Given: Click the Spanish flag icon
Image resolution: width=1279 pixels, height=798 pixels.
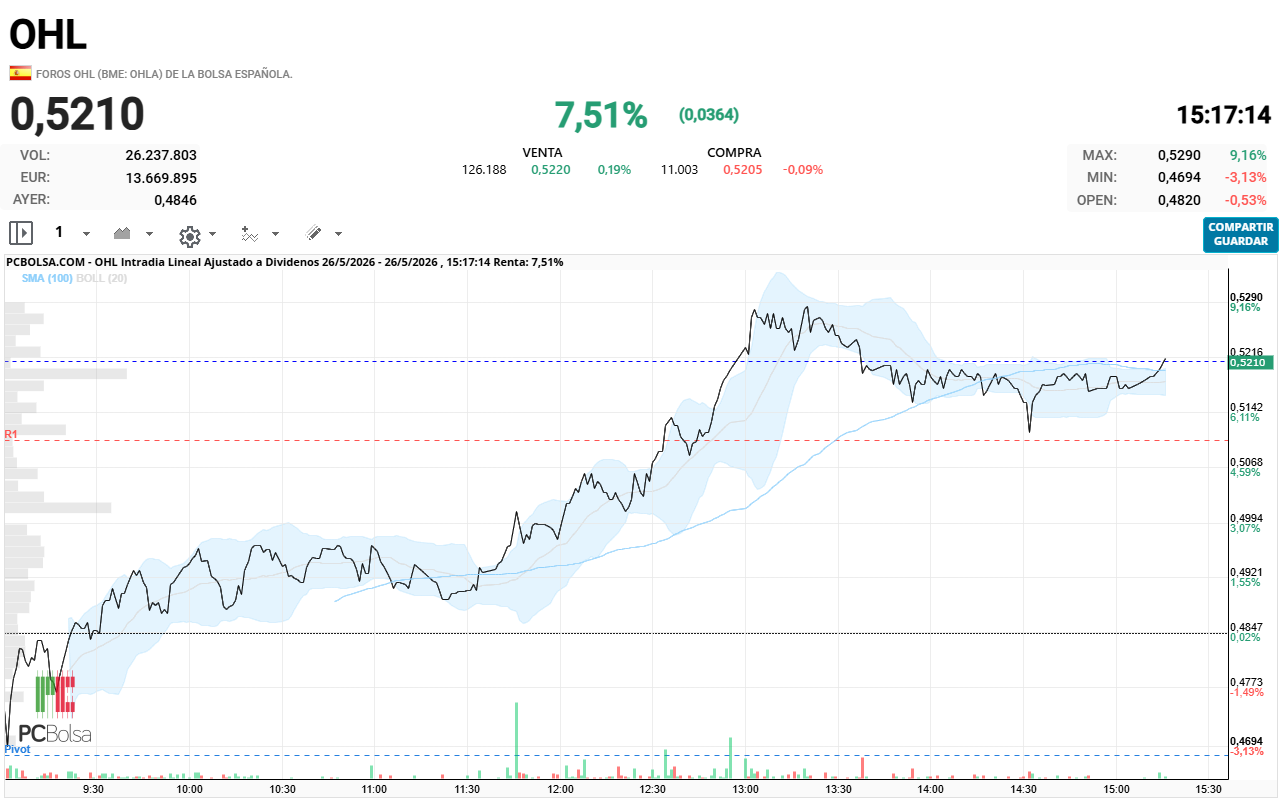Looking at the screenshot, I should click(x=20, y=73).
